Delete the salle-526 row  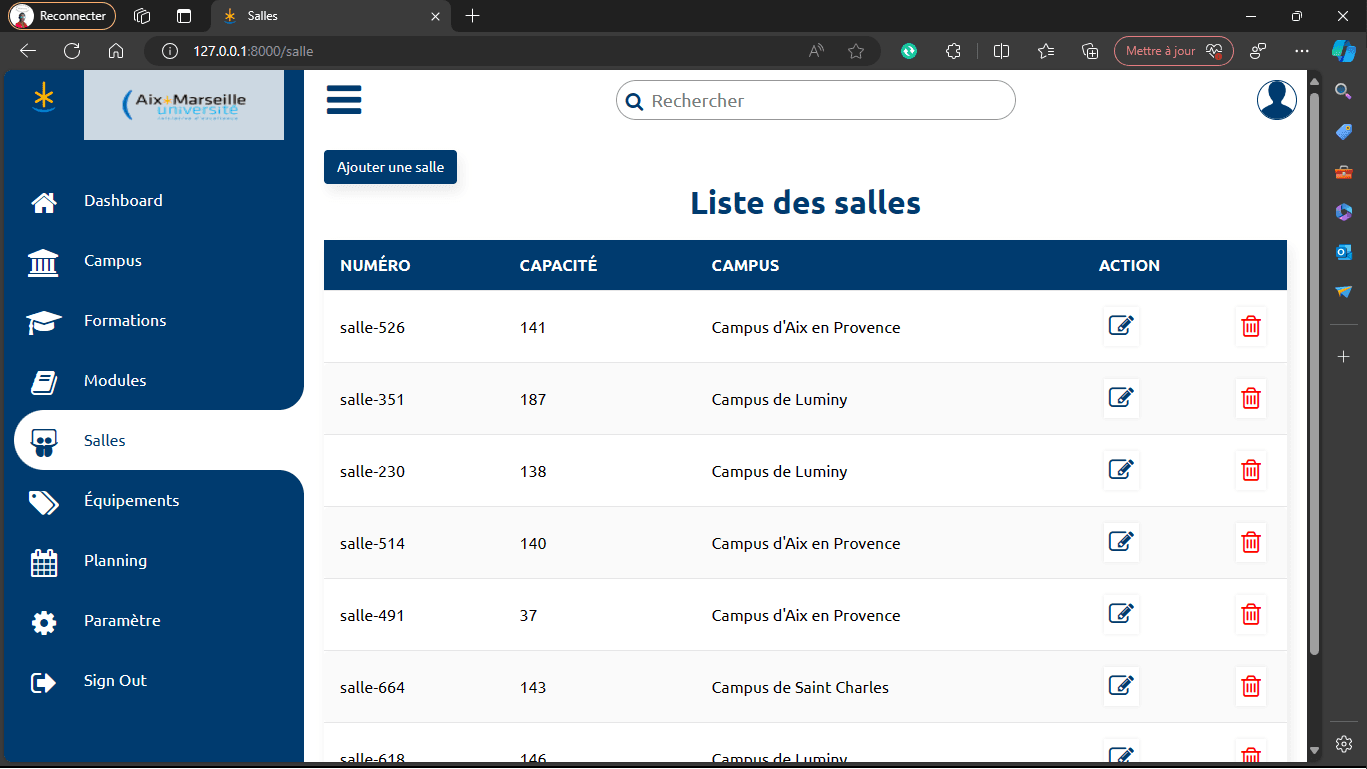tap(1250, 326)
